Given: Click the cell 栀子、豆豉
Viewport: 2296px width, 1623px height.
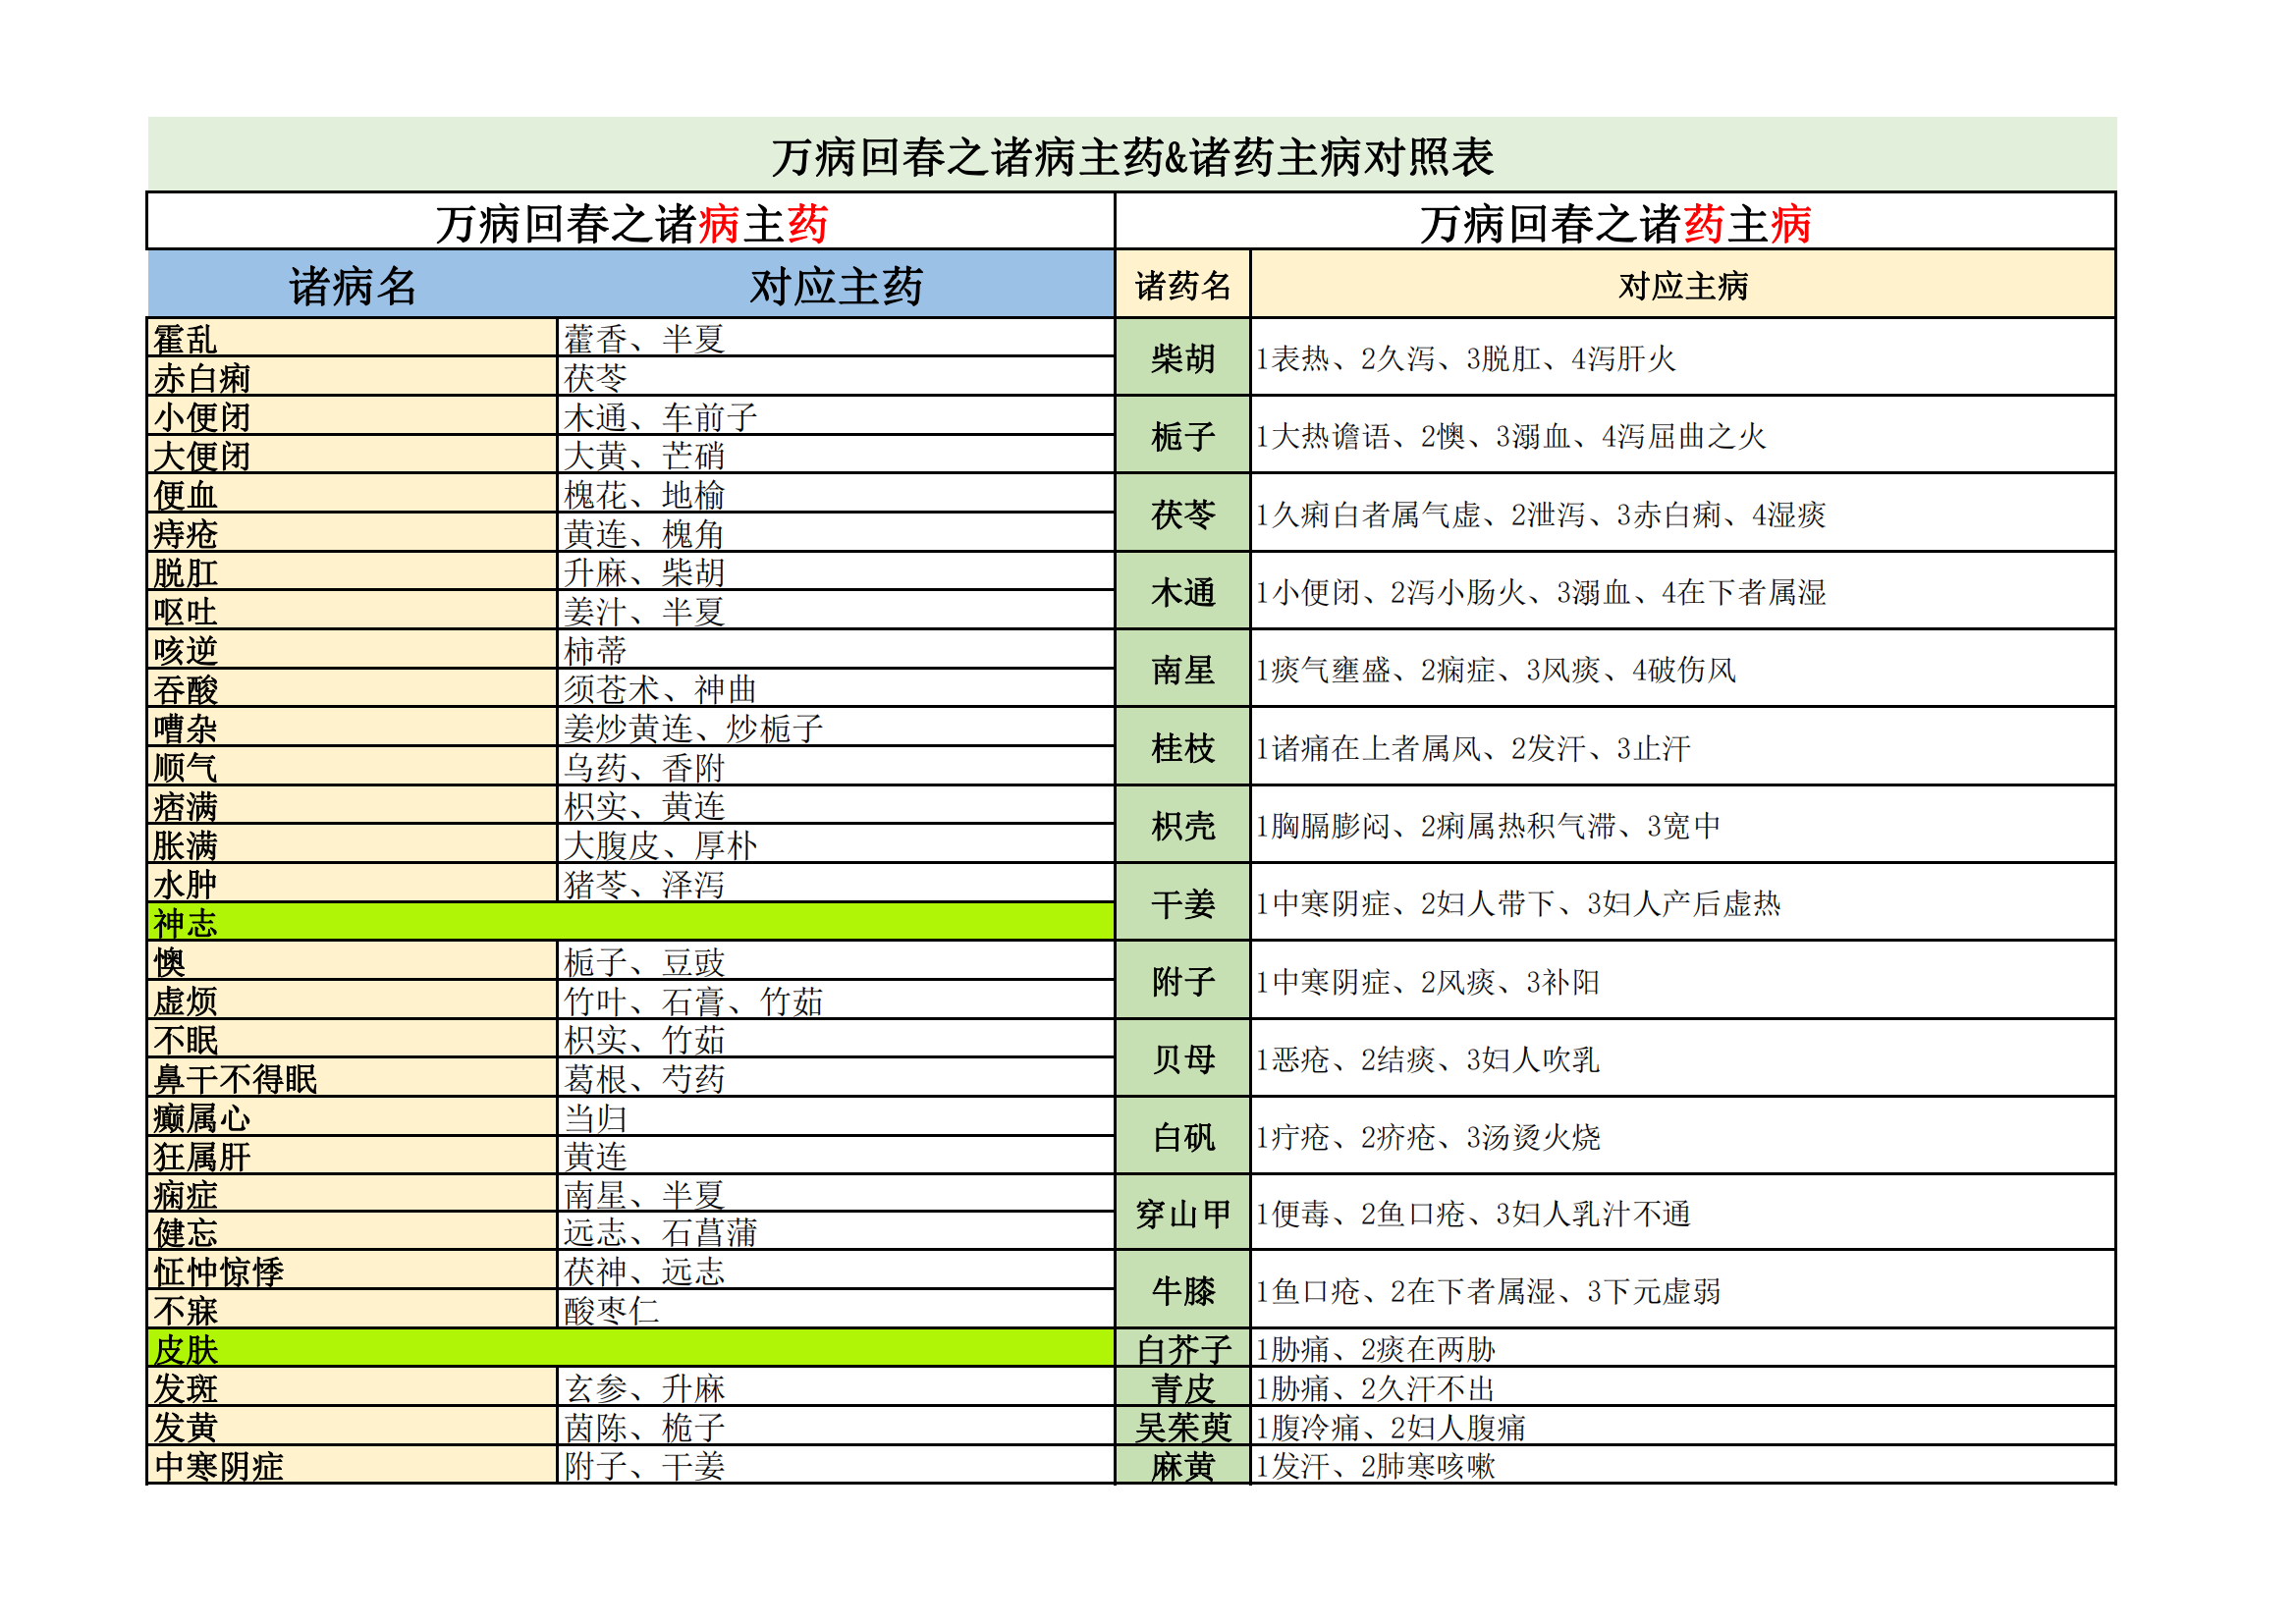Looking at the screenshot, I should click(836, 961).
